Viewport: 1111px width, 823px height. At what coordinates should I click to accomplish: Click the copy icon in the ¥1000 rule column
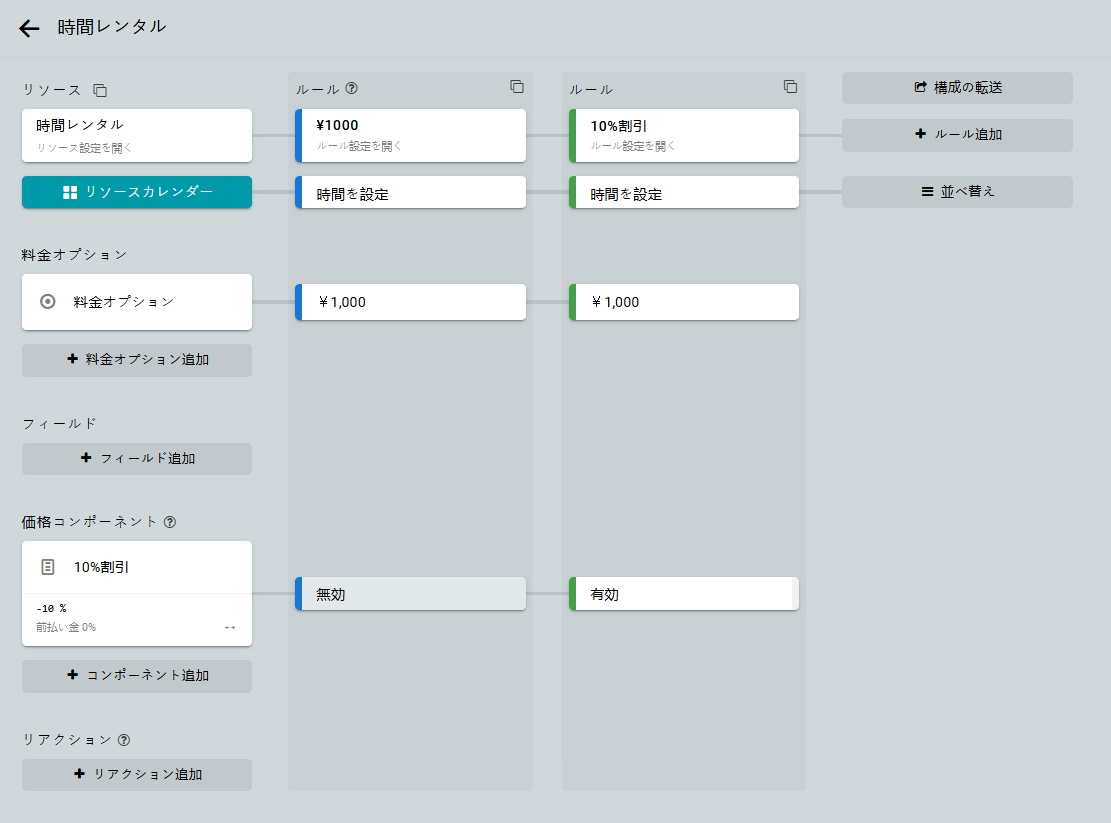[516, 87]
